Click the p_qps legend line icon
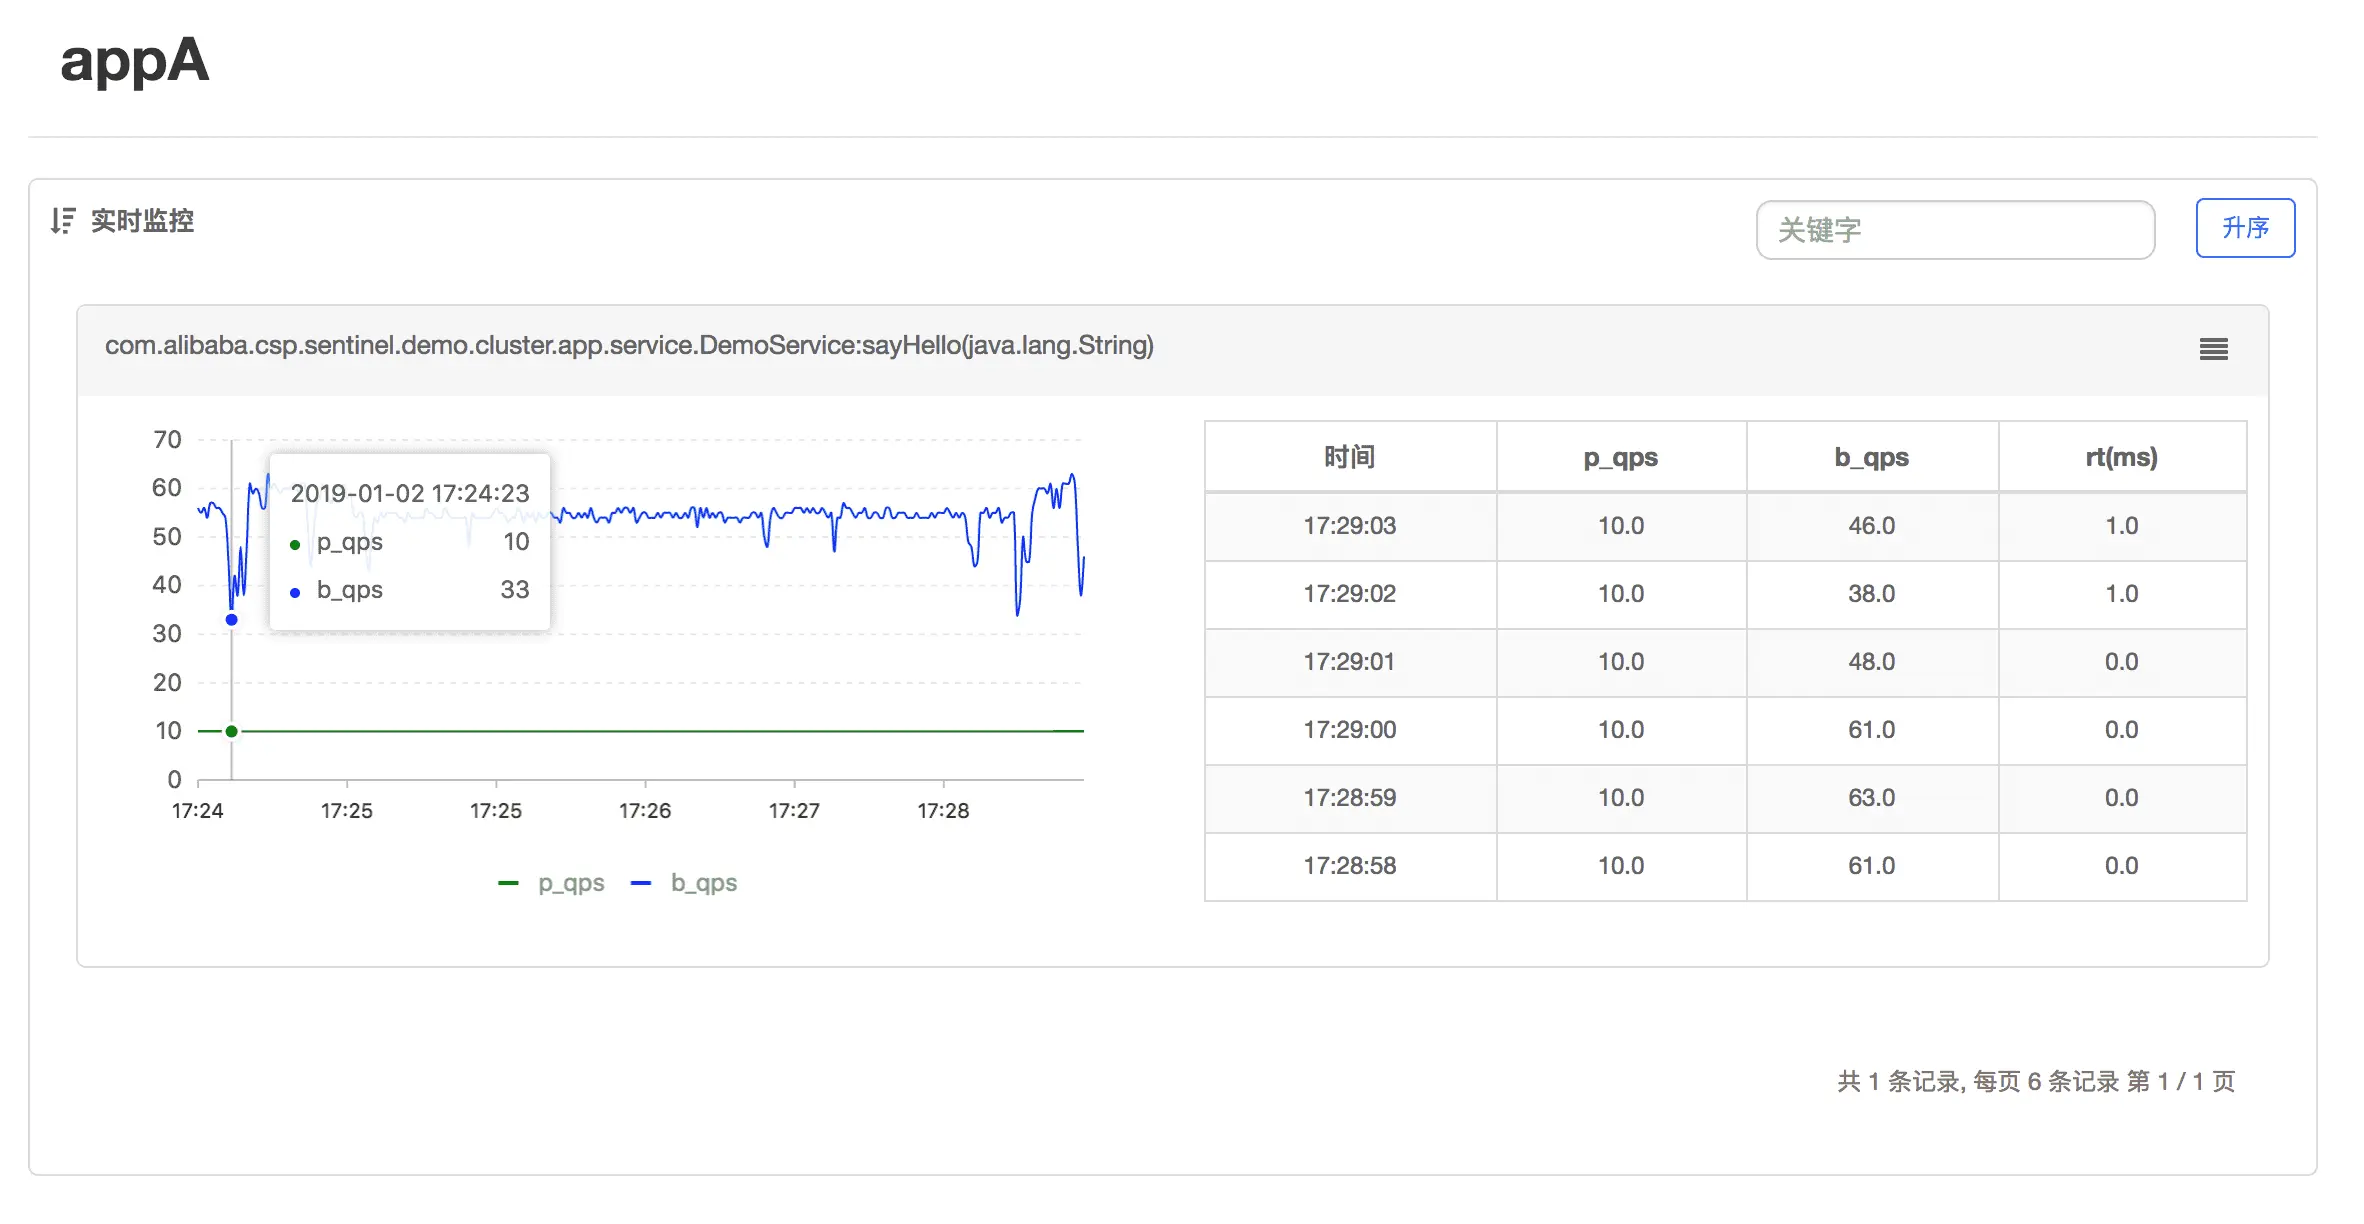 509,882
